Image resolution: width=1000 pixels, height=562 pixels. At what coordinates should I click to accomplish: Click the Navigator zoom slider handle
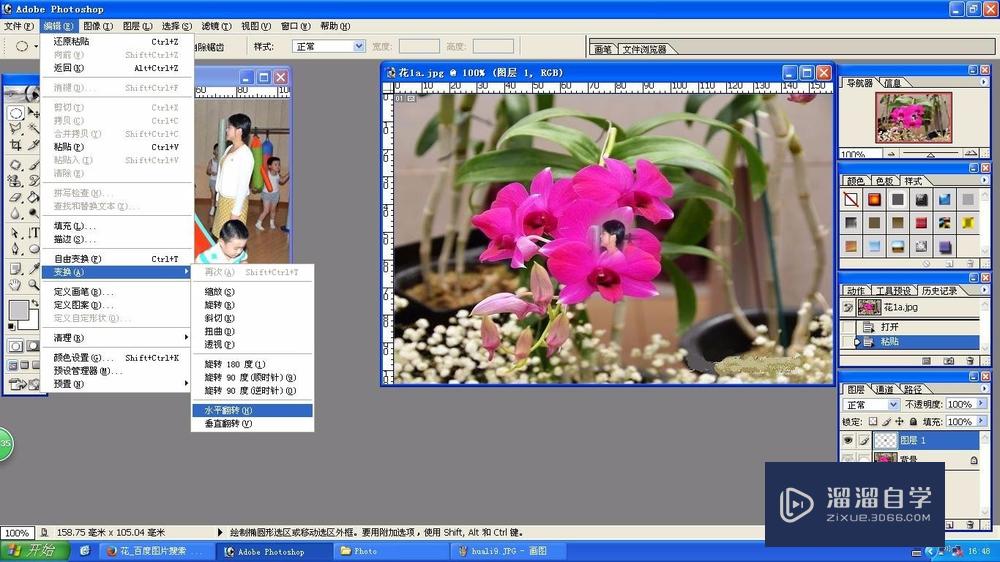point(930,154)
